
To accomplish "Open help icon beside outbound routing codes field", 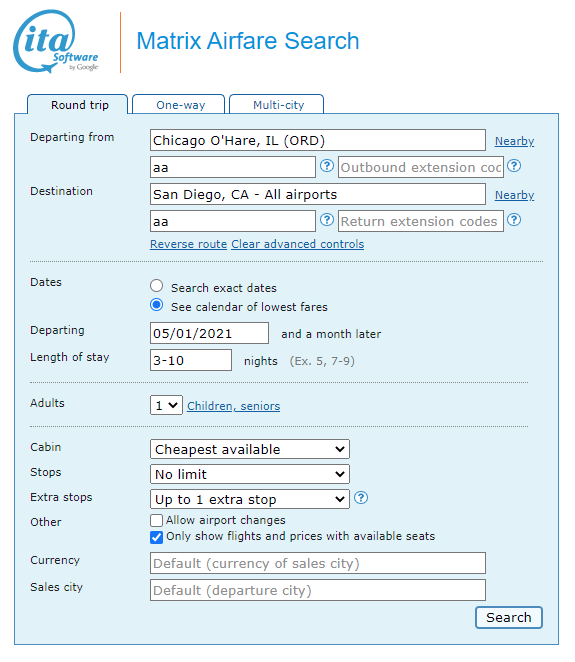I will (x=326, y=166).
